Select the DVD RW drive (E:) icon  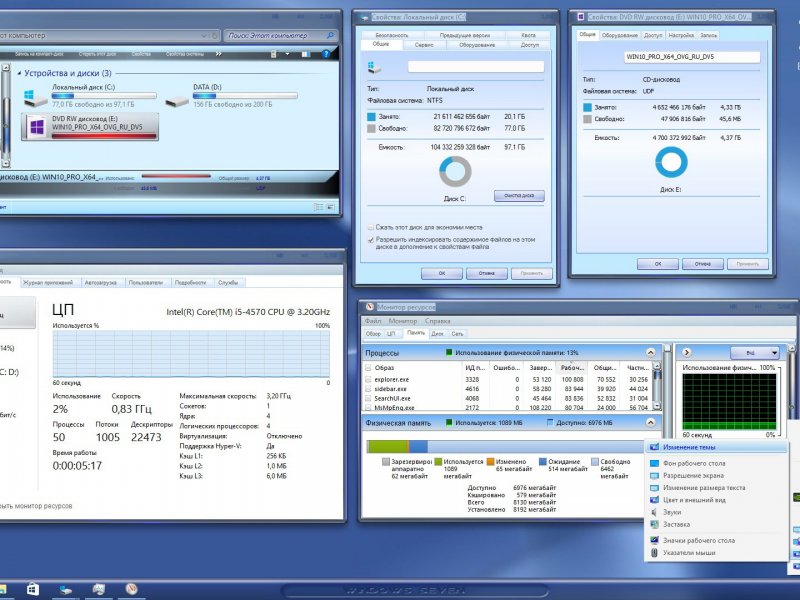37,127
